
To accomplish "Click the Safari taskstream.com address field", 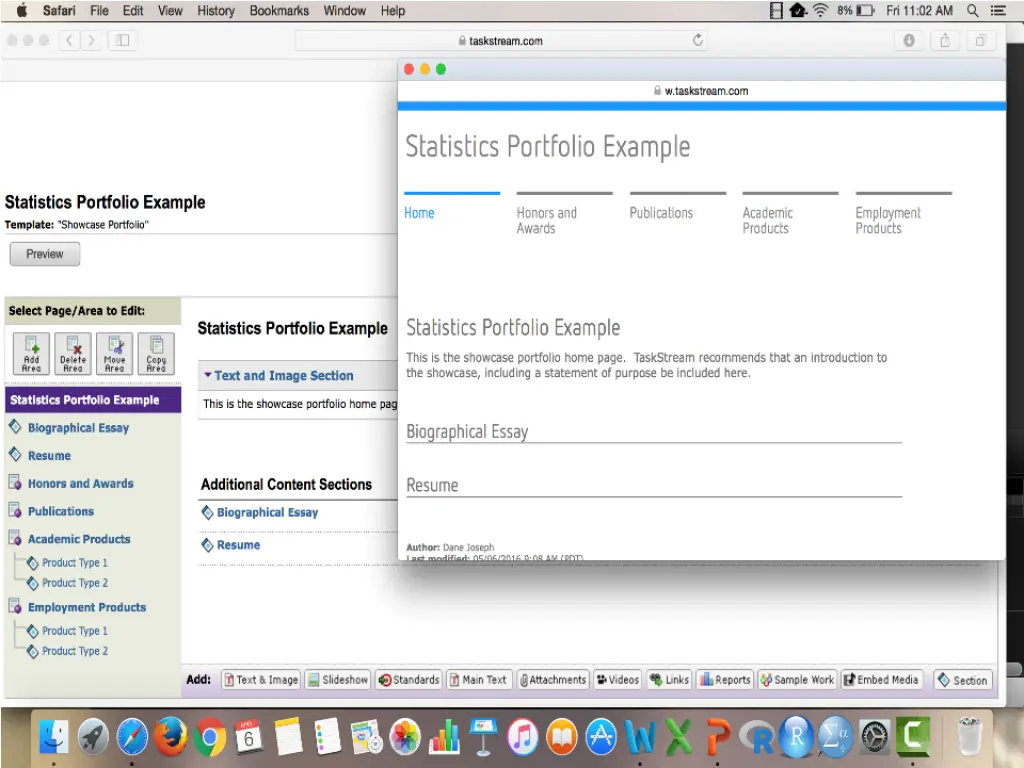I will point(500,40).
